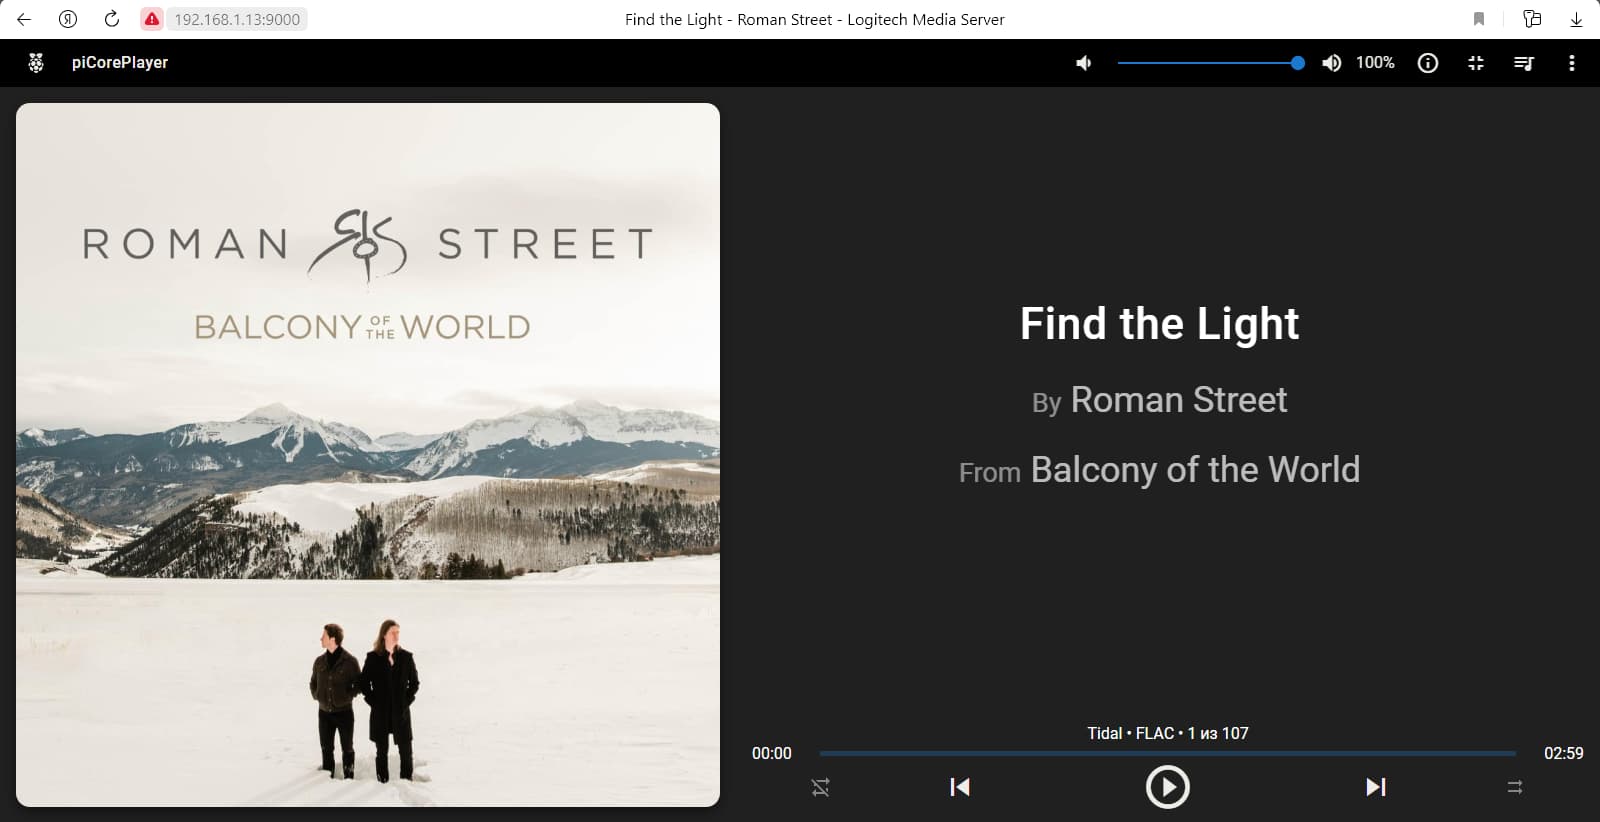Toggle shuffle mode off icon
Image resolution: width=1600 pixels, height=822 pixels.
[x=821, y=788]
